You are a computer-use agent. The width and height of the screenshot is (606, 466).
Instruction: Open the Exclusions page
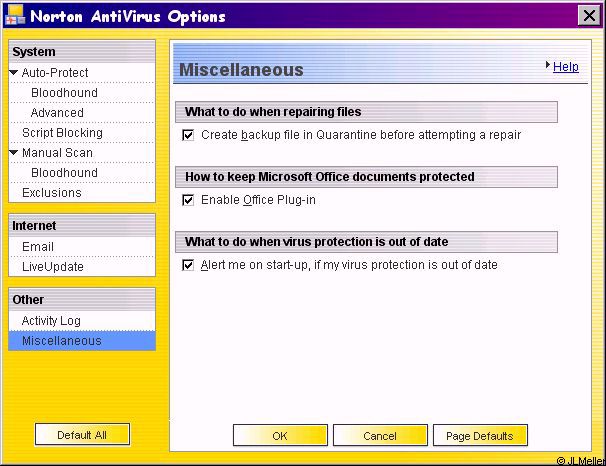pos(52,193)
